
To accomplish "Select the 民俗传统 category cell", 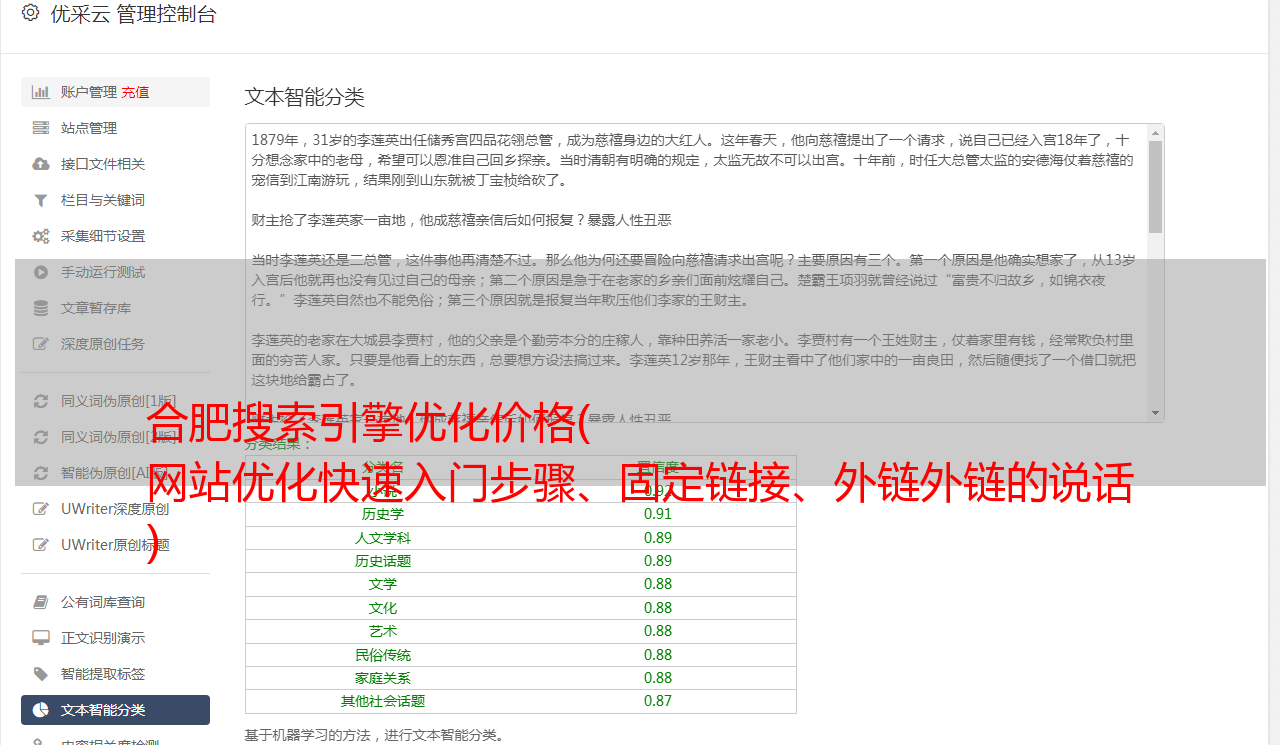I will point(383,655).
